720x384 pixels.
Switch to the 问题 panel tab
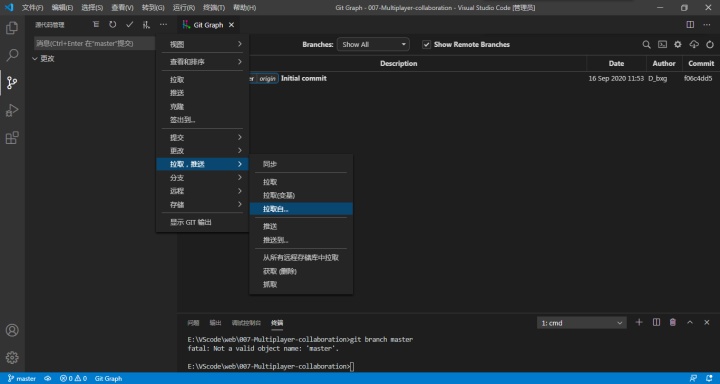pos(193,322)
